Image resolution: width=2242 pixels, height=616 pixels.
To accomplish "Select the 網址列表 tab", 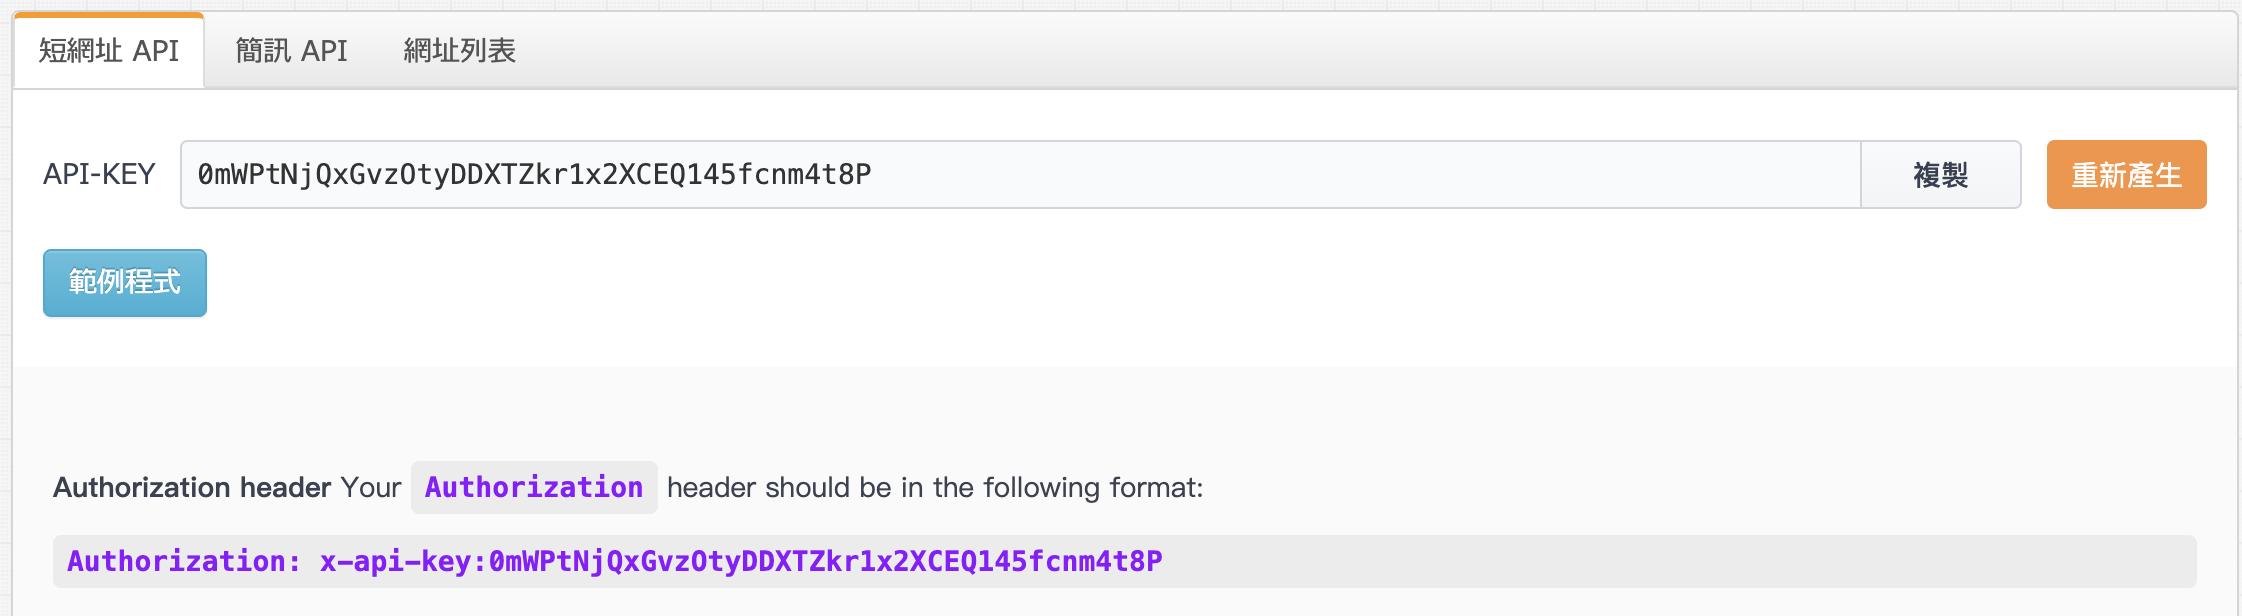I will [x=459, y=51].
